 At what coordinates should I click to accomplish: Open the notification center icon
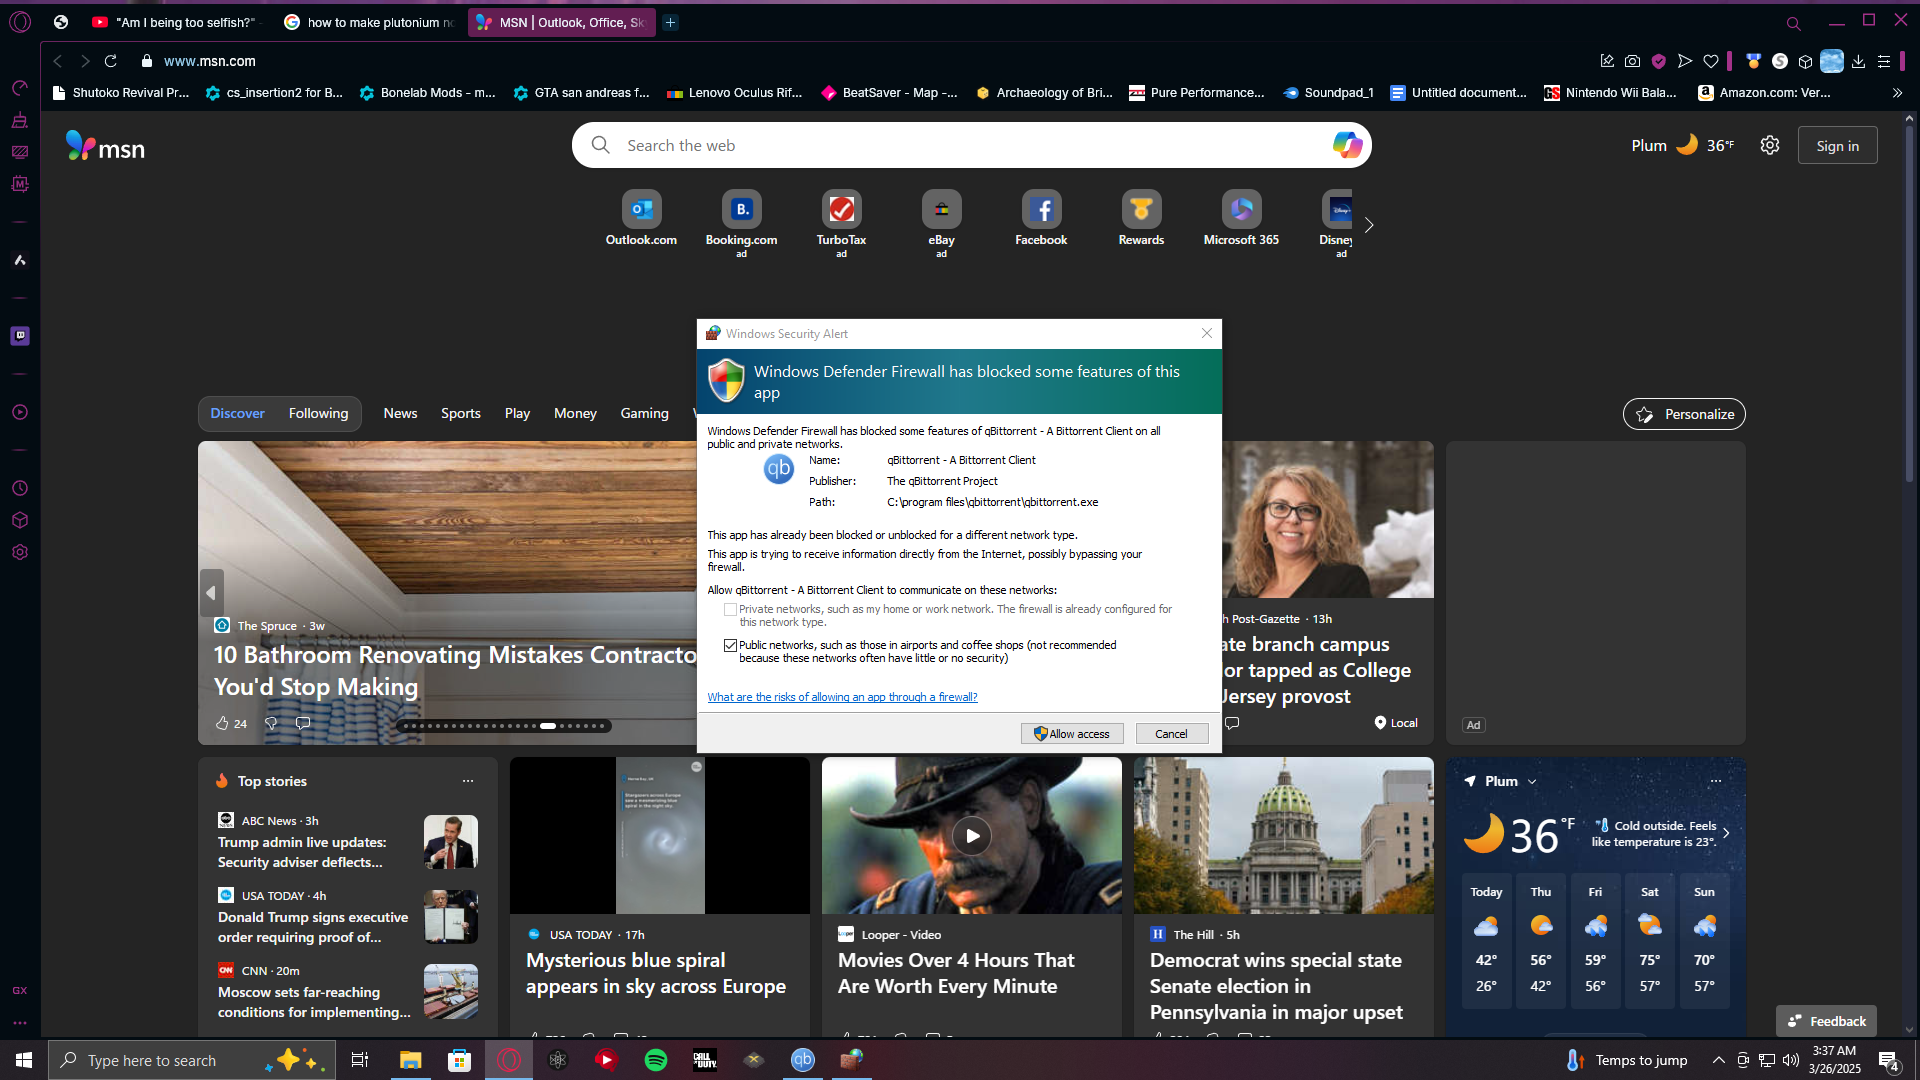pos(1889,1060)
